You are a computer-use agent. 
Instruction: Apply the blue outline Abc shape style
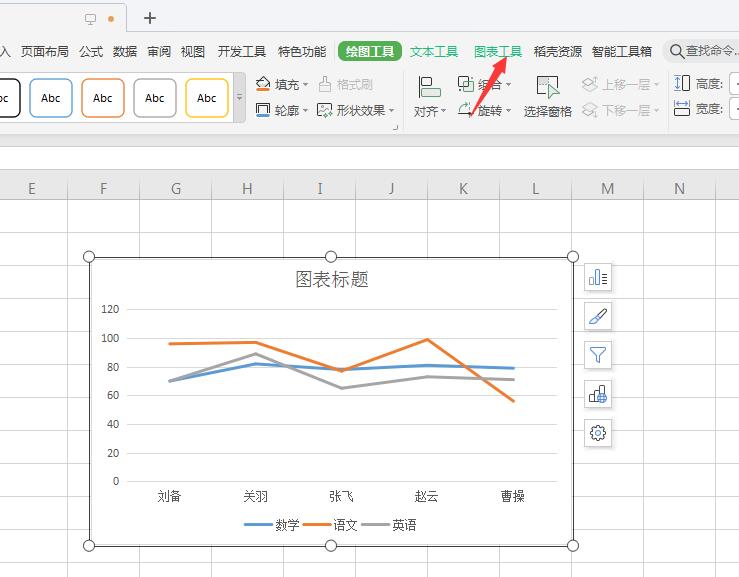coord(51,98)
